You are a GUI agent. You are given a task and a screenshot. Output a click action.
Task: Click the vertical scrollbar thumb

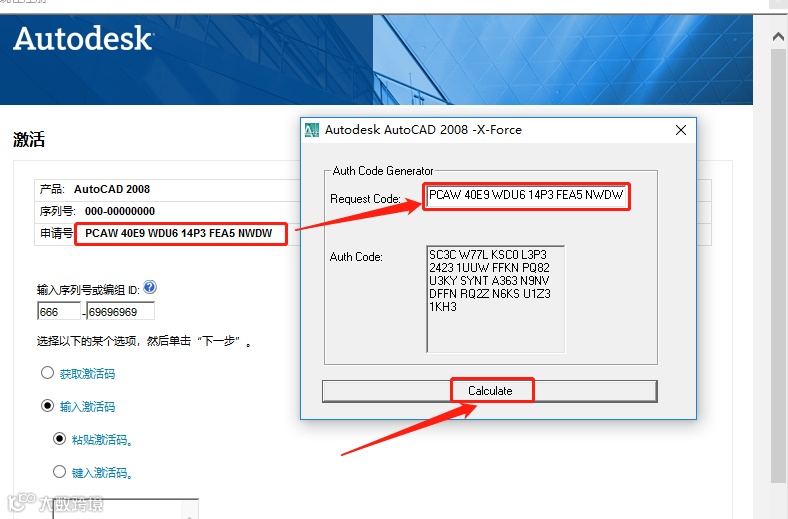tap(778, 266)
